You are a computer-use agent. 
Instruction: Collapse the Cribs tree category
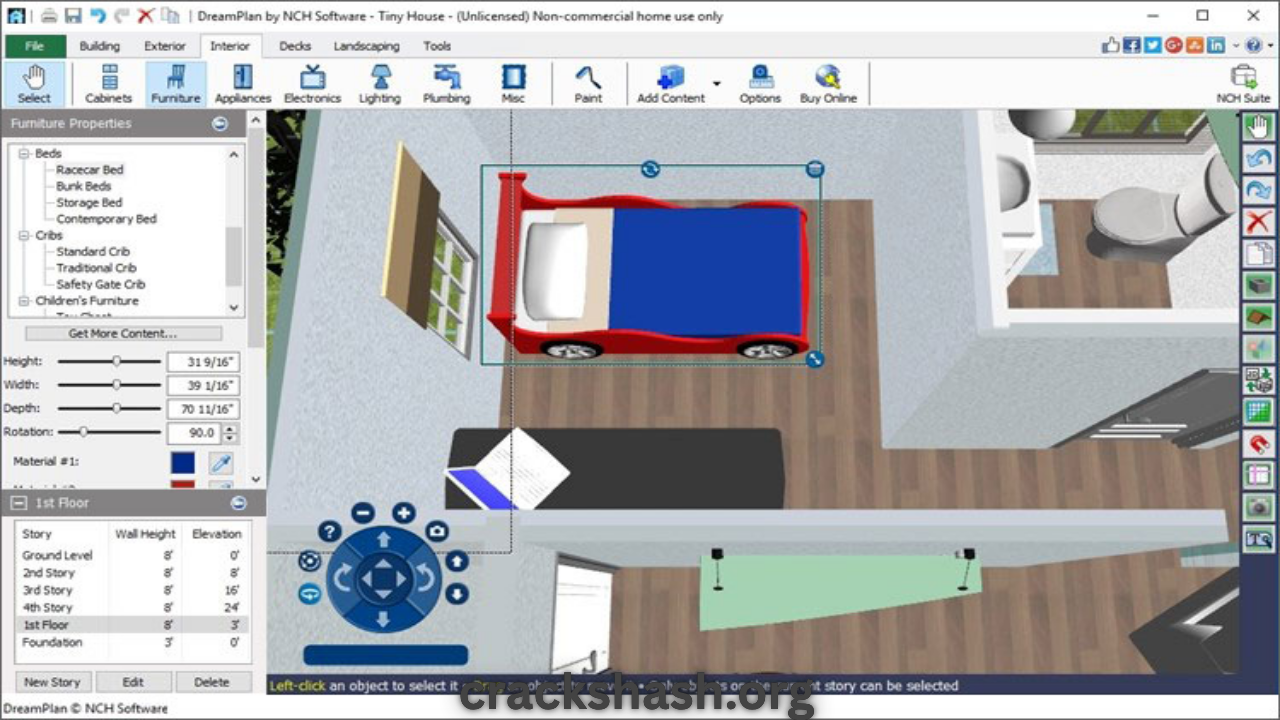25,236
